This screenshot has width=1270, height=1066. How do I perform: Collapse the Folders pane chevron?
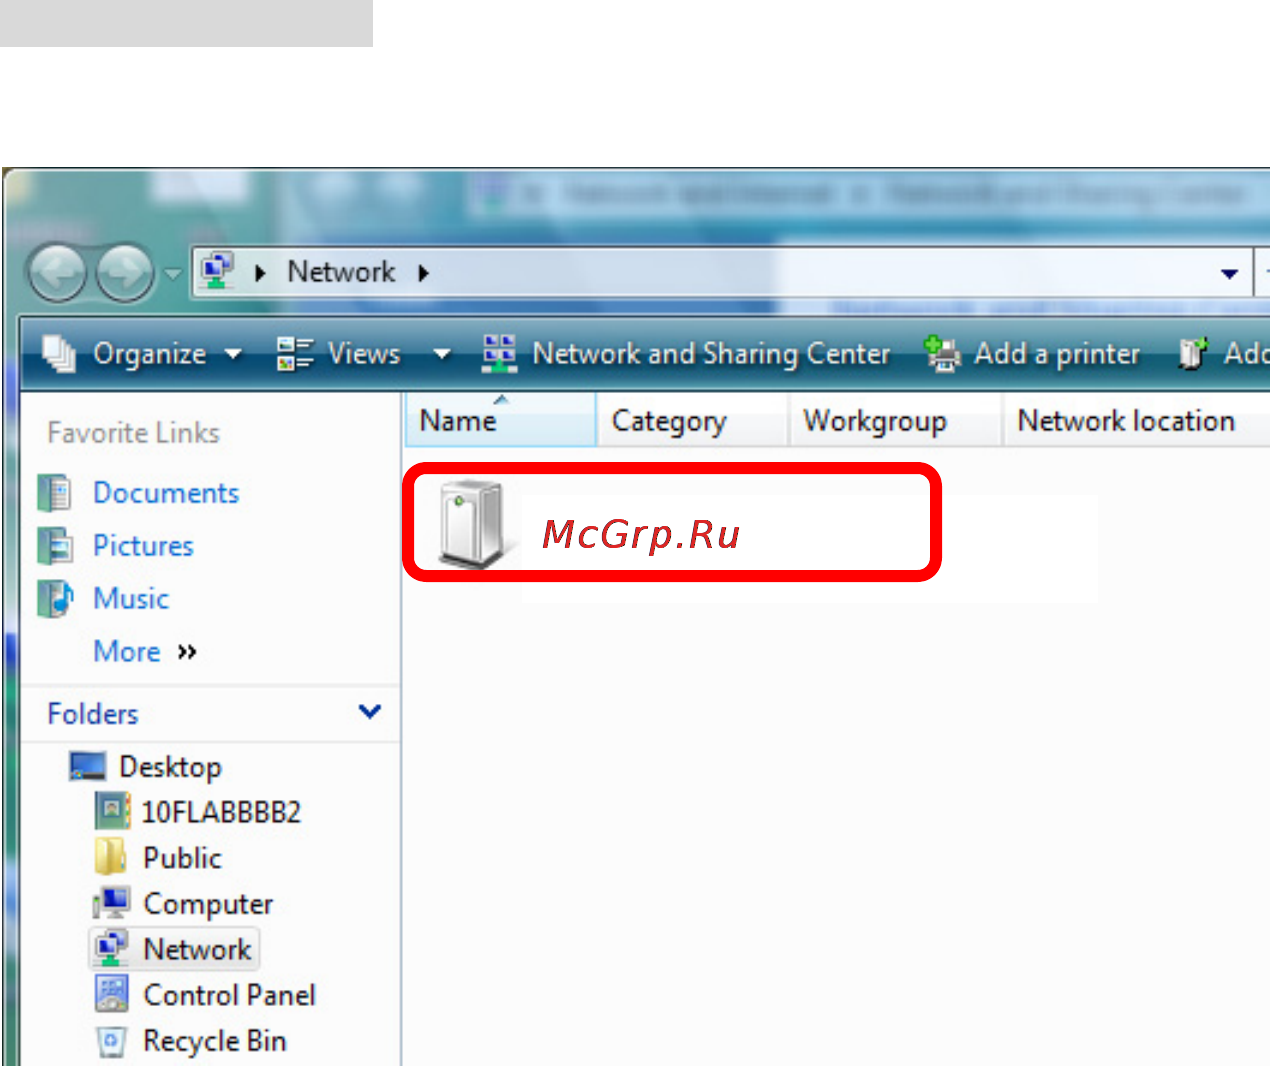click(370, 712)
